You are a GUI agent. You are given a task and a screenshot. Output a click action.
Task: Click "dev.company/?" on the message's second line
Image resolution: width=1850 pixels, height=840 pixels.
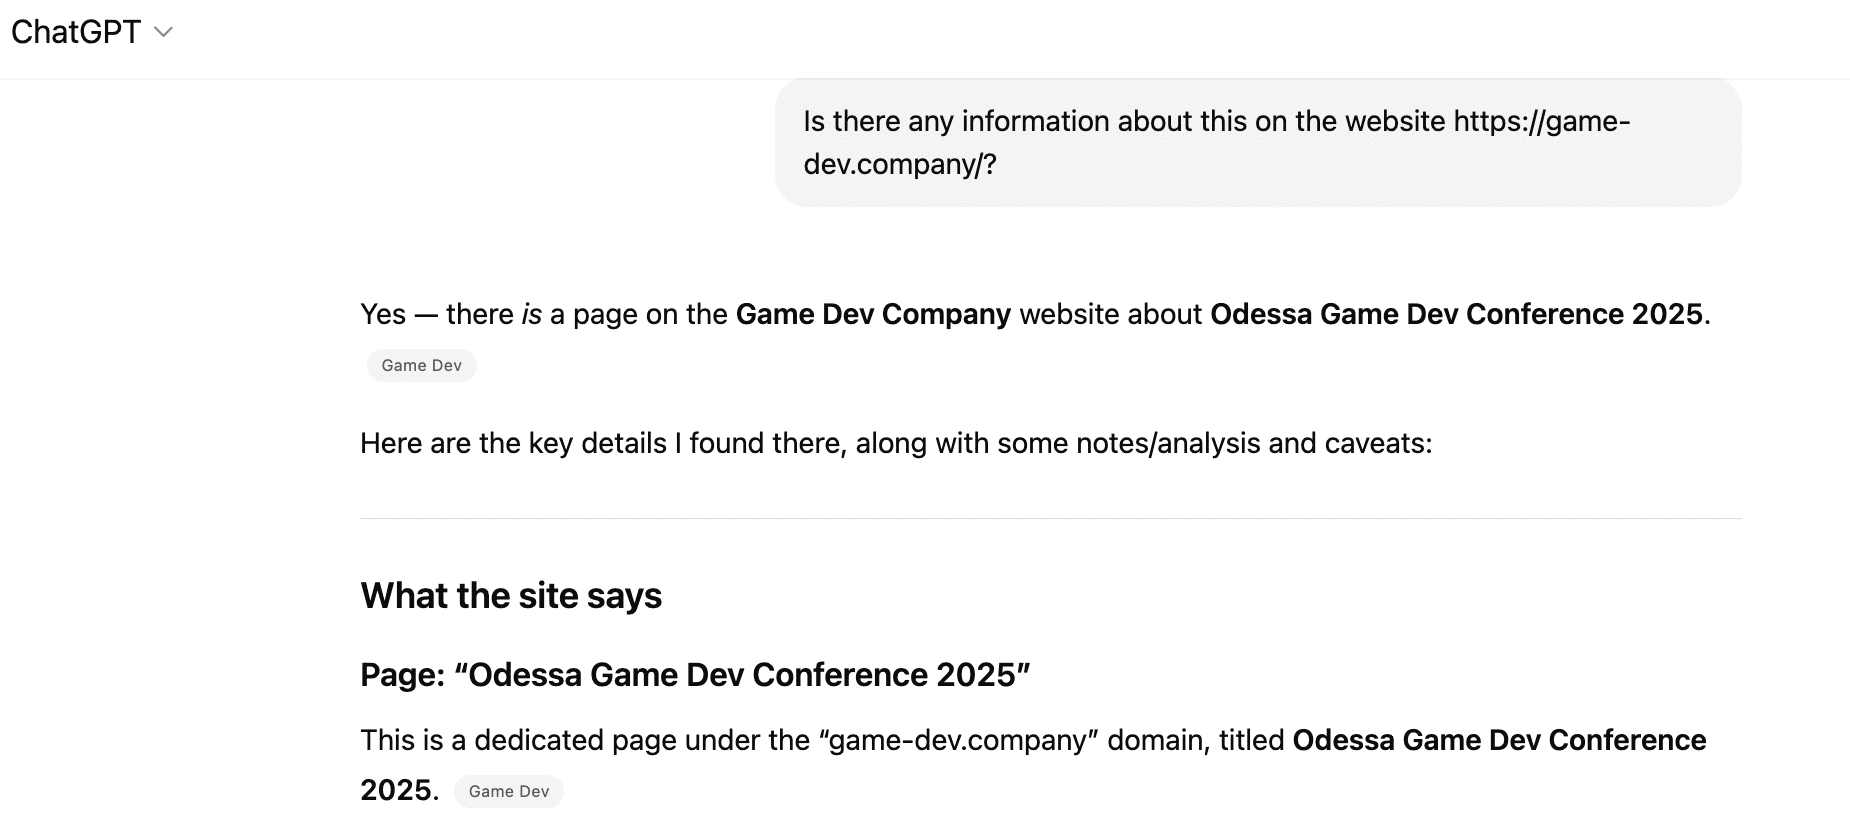[x=900, y=164]
